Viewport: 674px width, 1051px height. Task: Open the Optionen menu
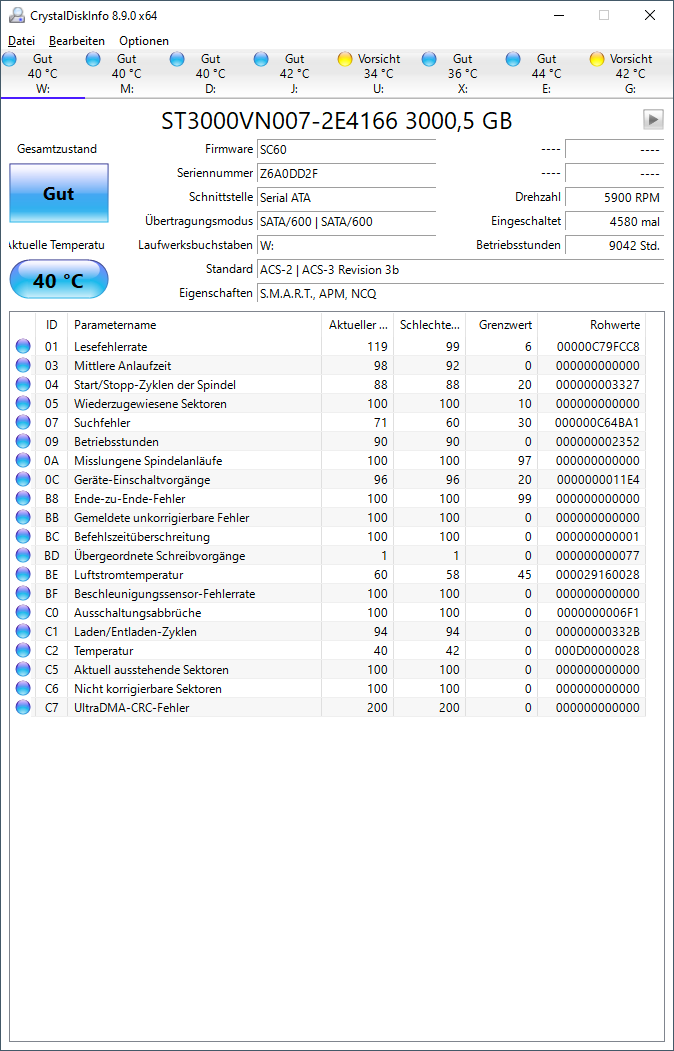click(144, 41)
